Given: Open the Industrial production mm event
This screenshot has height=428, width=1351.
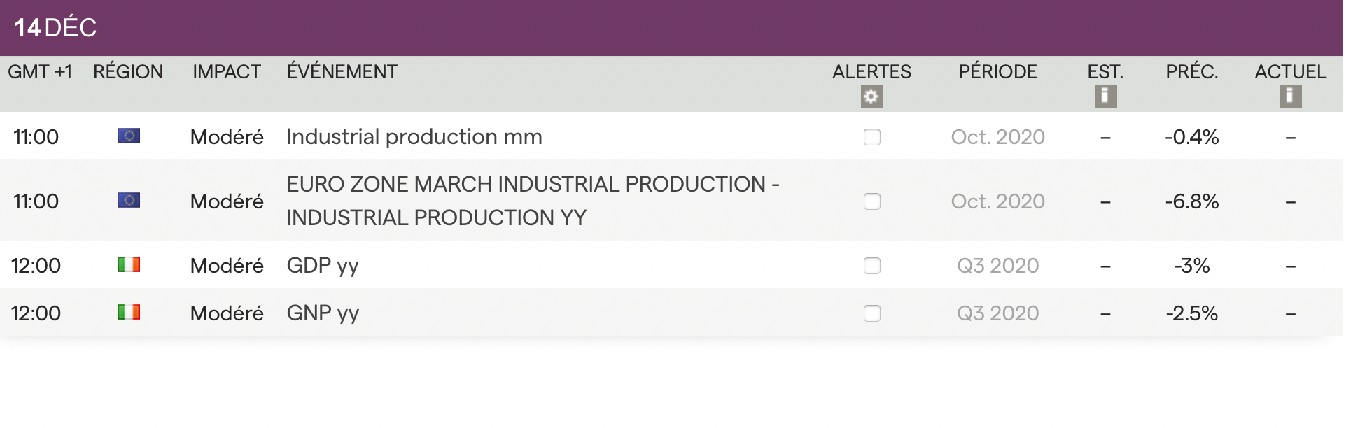Looking at the screenshot, I should pos(414,137).
